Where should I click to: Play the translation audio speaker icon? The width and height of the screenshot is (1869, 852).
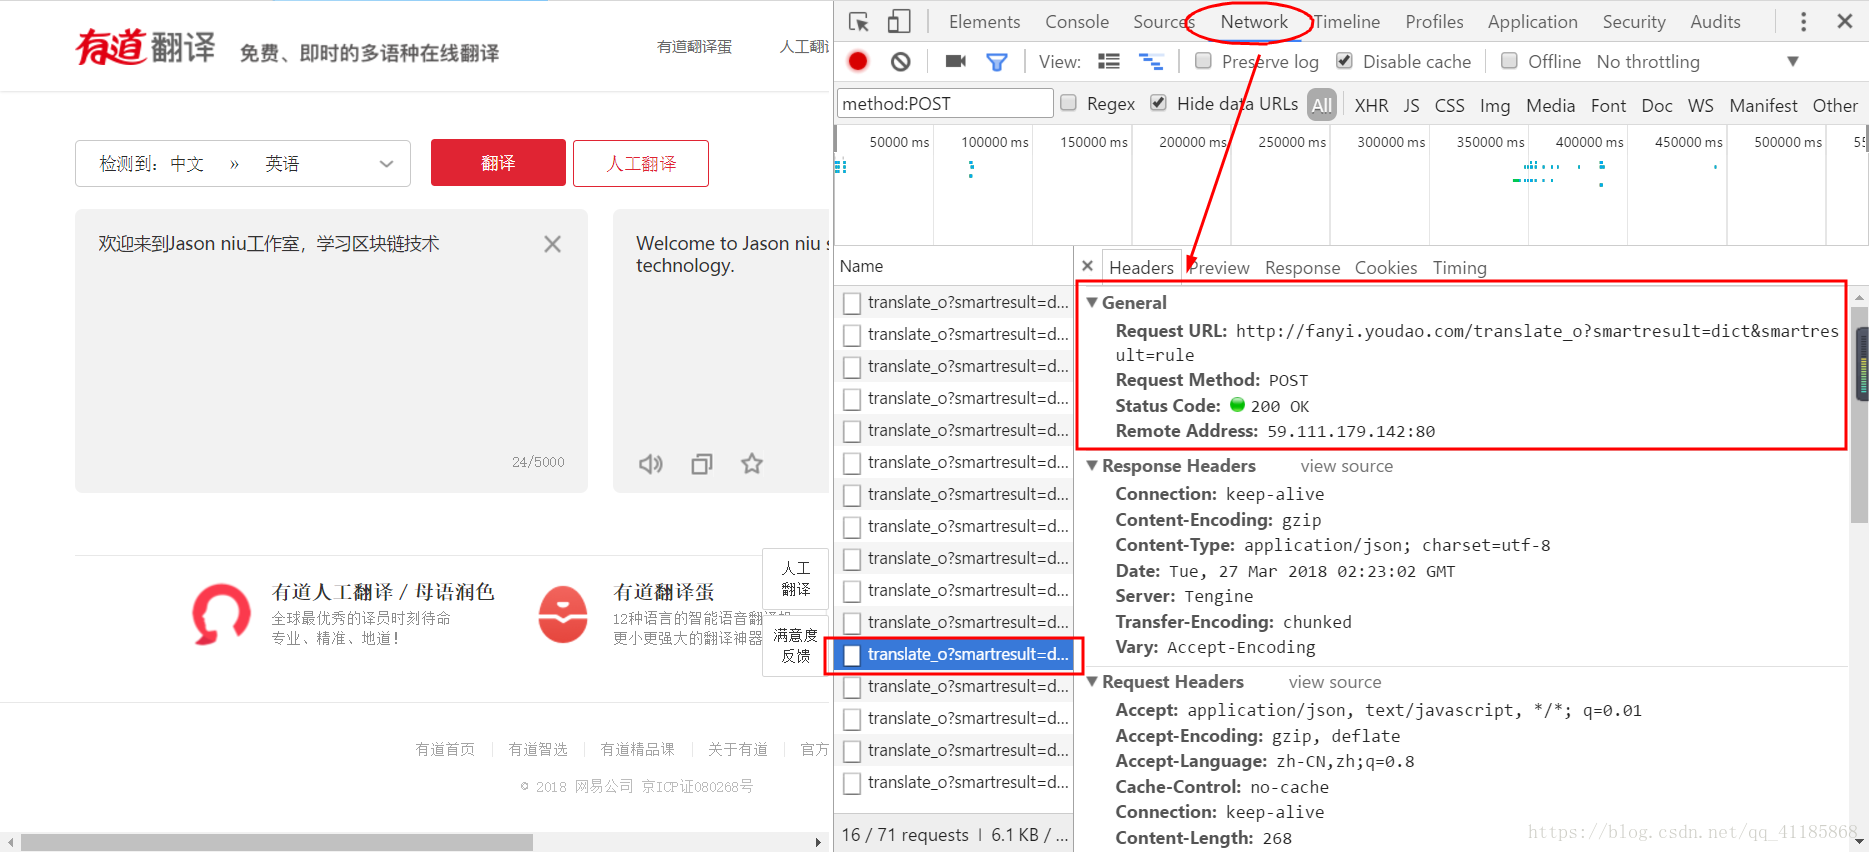[651, 464]
